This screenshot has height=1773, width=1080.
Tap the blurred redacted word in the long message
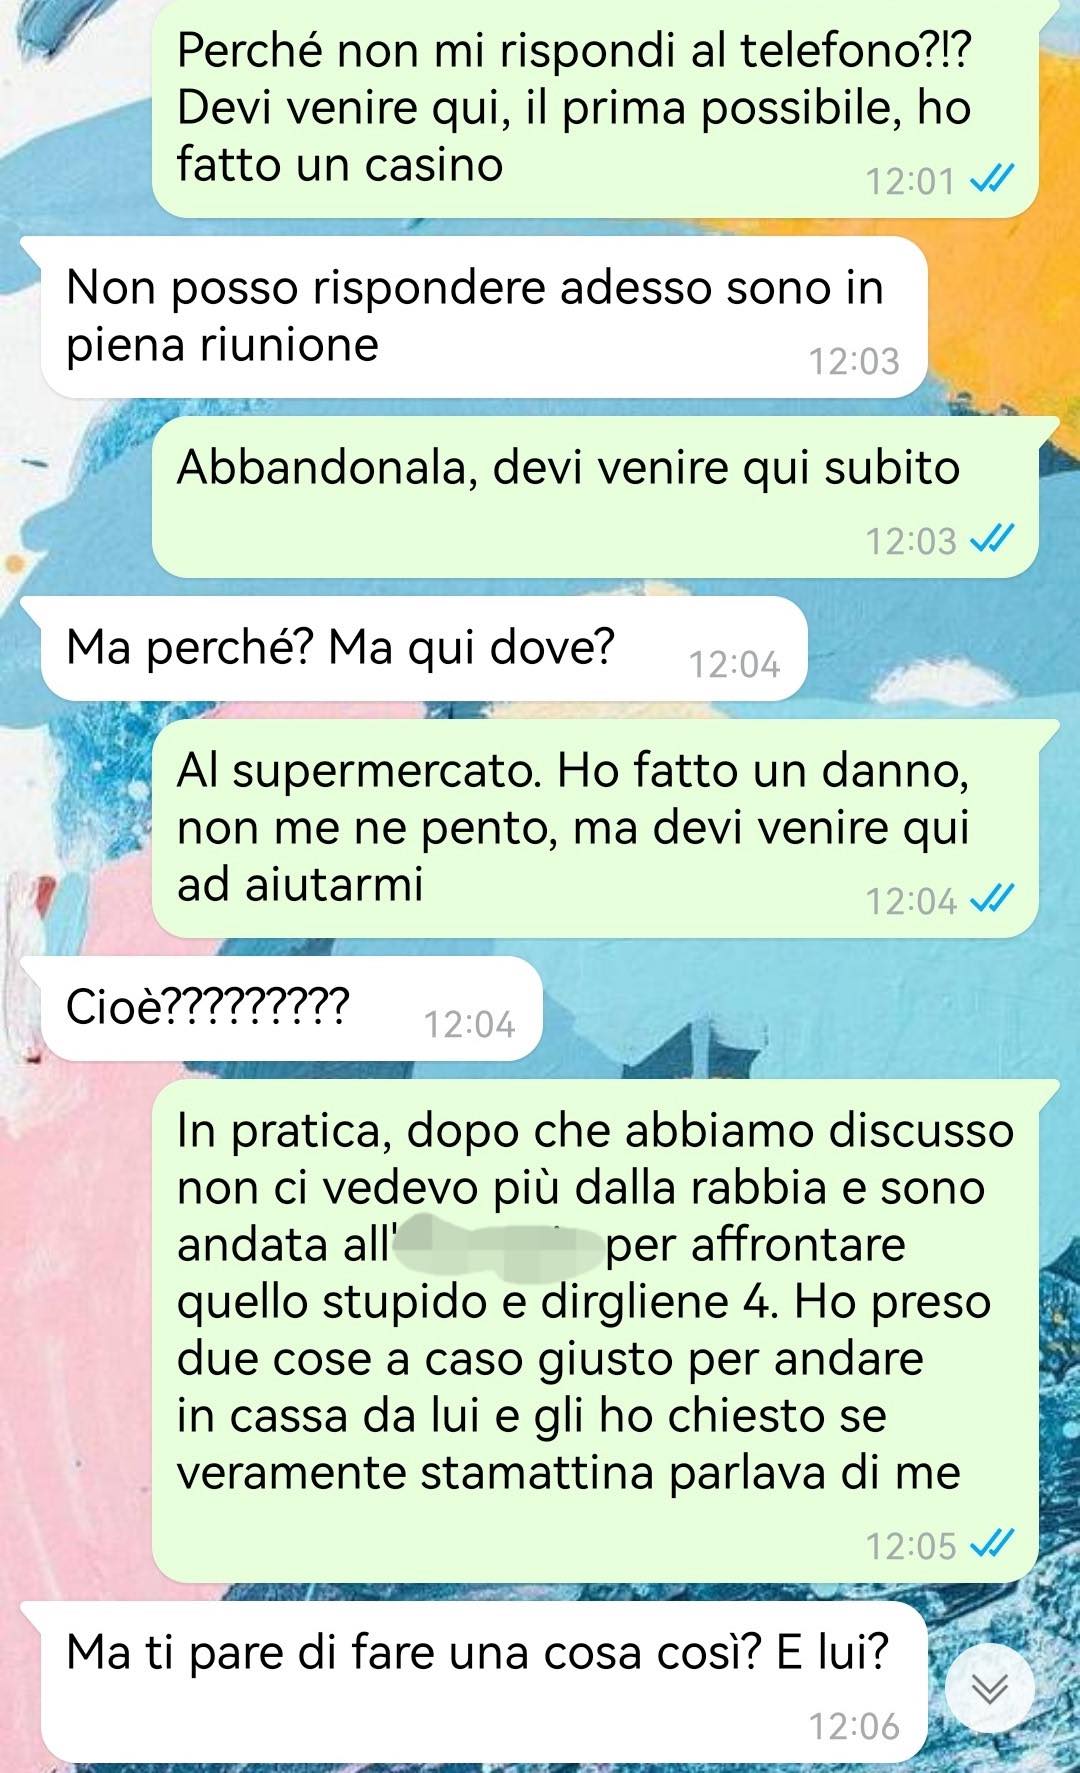[498, 1245]
